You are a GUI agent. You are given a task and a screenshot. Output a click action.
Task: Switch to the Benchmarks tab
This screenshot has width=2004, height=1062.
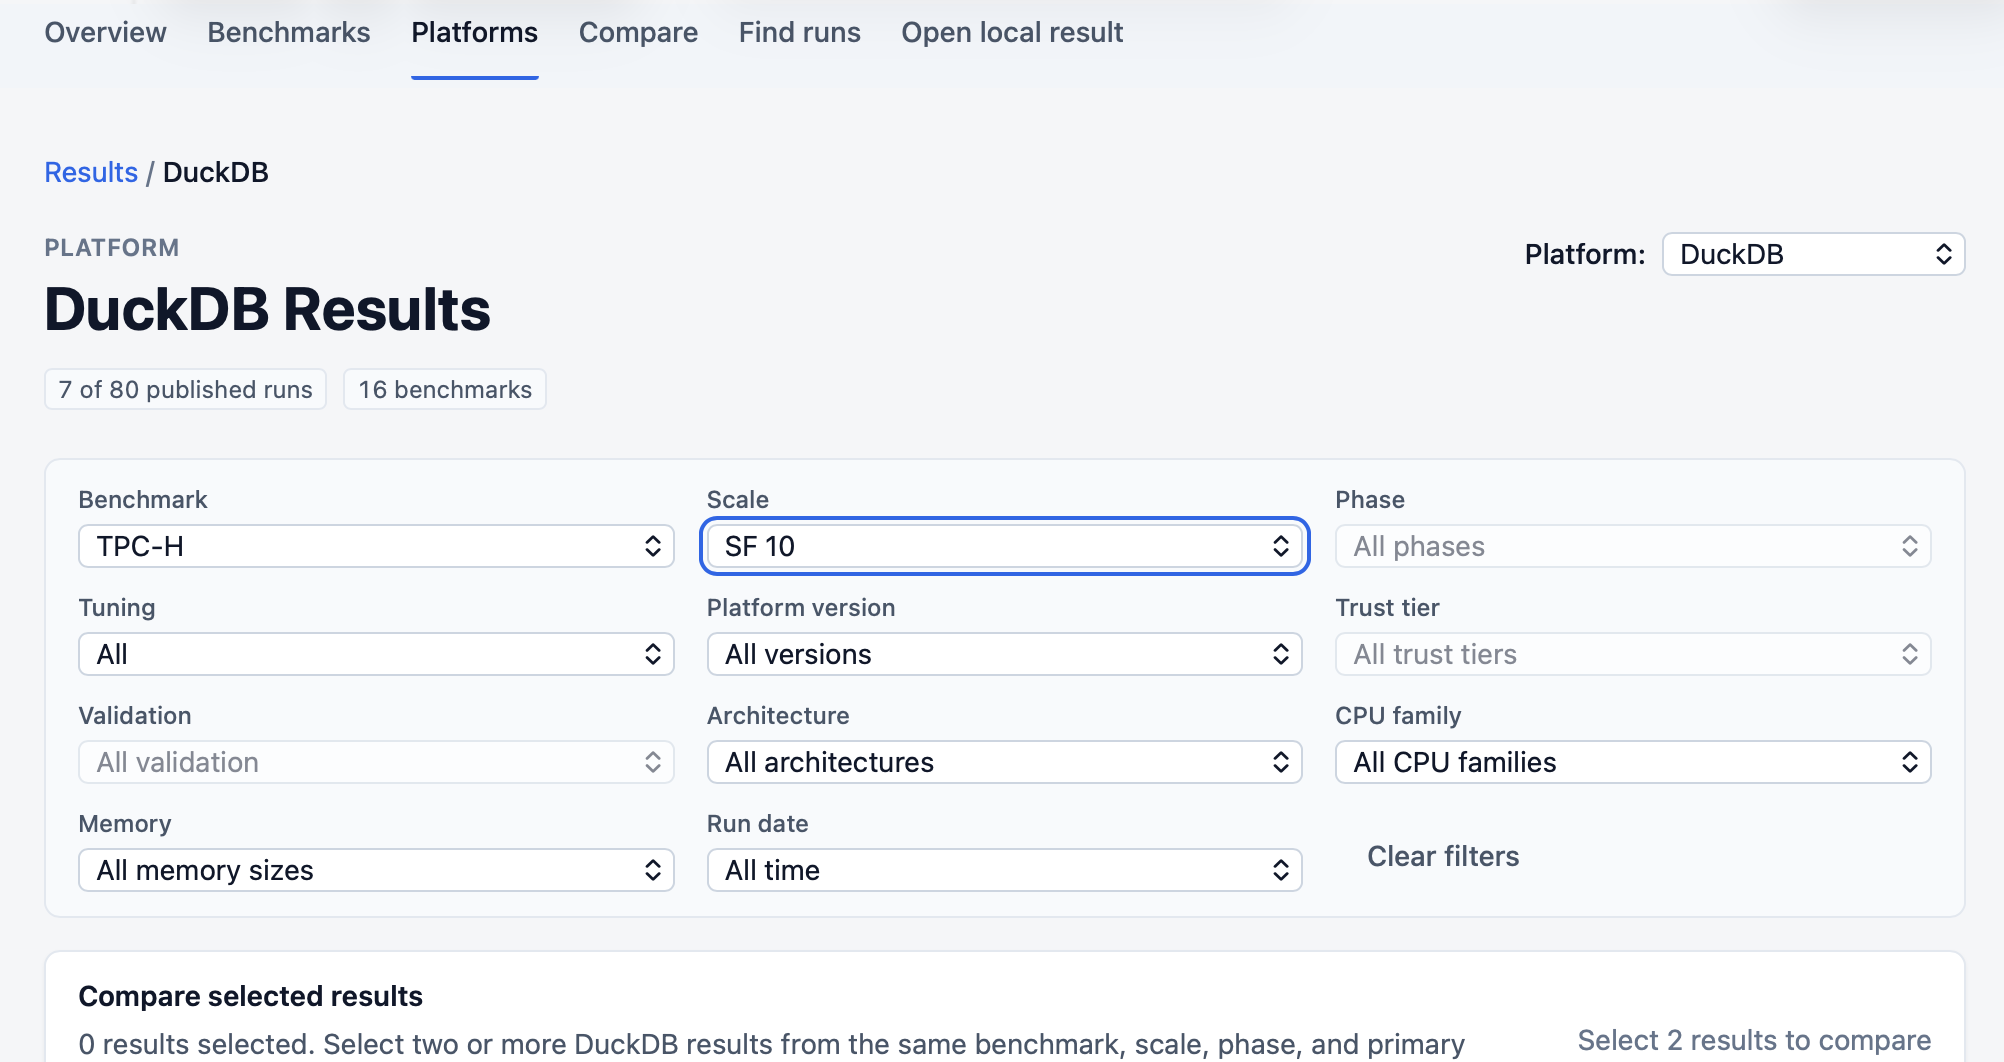[x=289, y=32]
